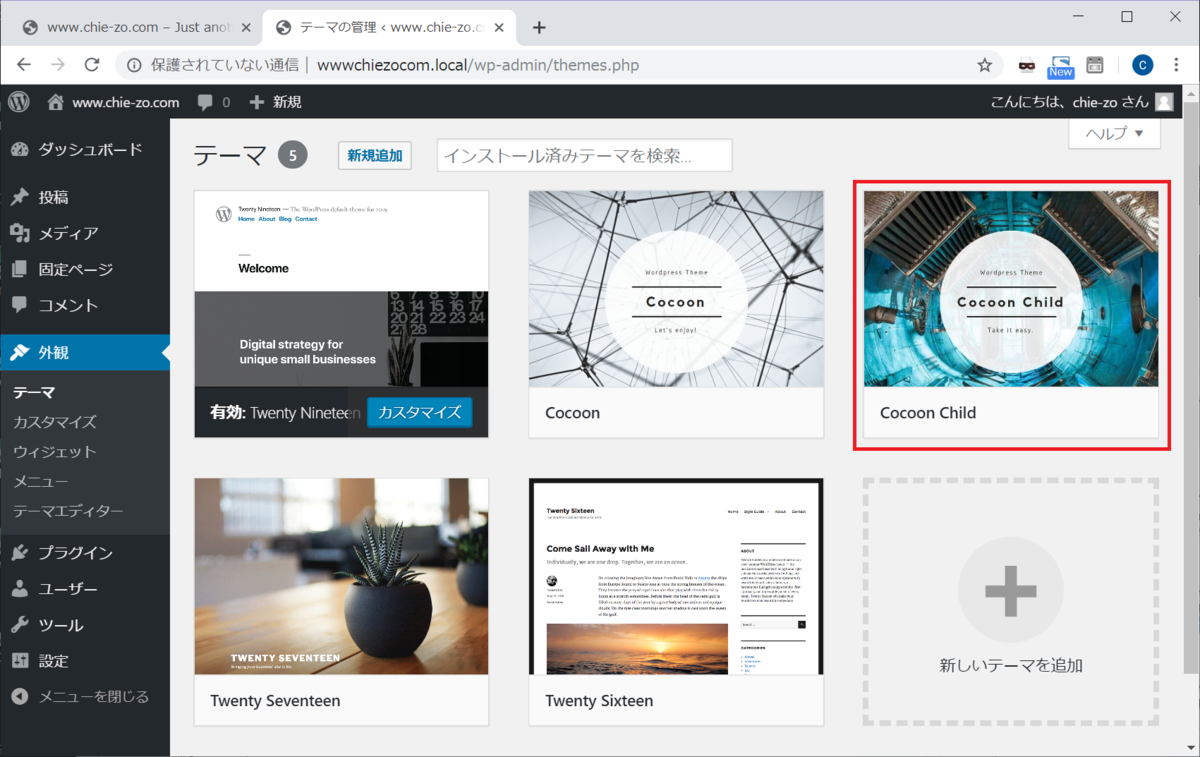Click 新しいテーマを追加 add theme tile
This screenshot has width=1200, height=757.
click(x=1011, y=601)
